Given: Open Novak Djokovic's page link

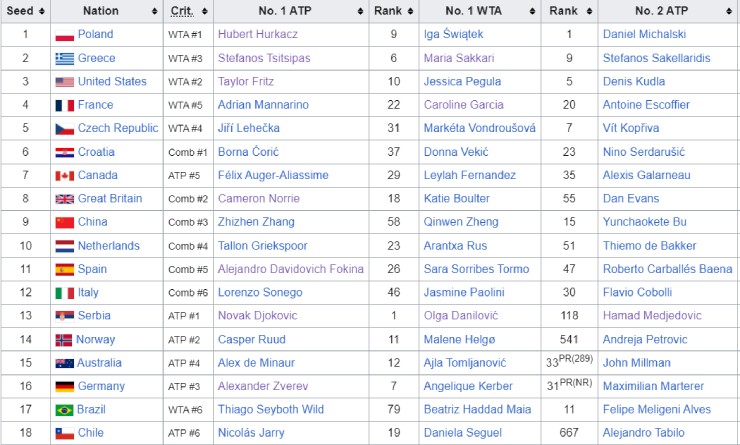Looking at the screenshot, I should 258,316.
